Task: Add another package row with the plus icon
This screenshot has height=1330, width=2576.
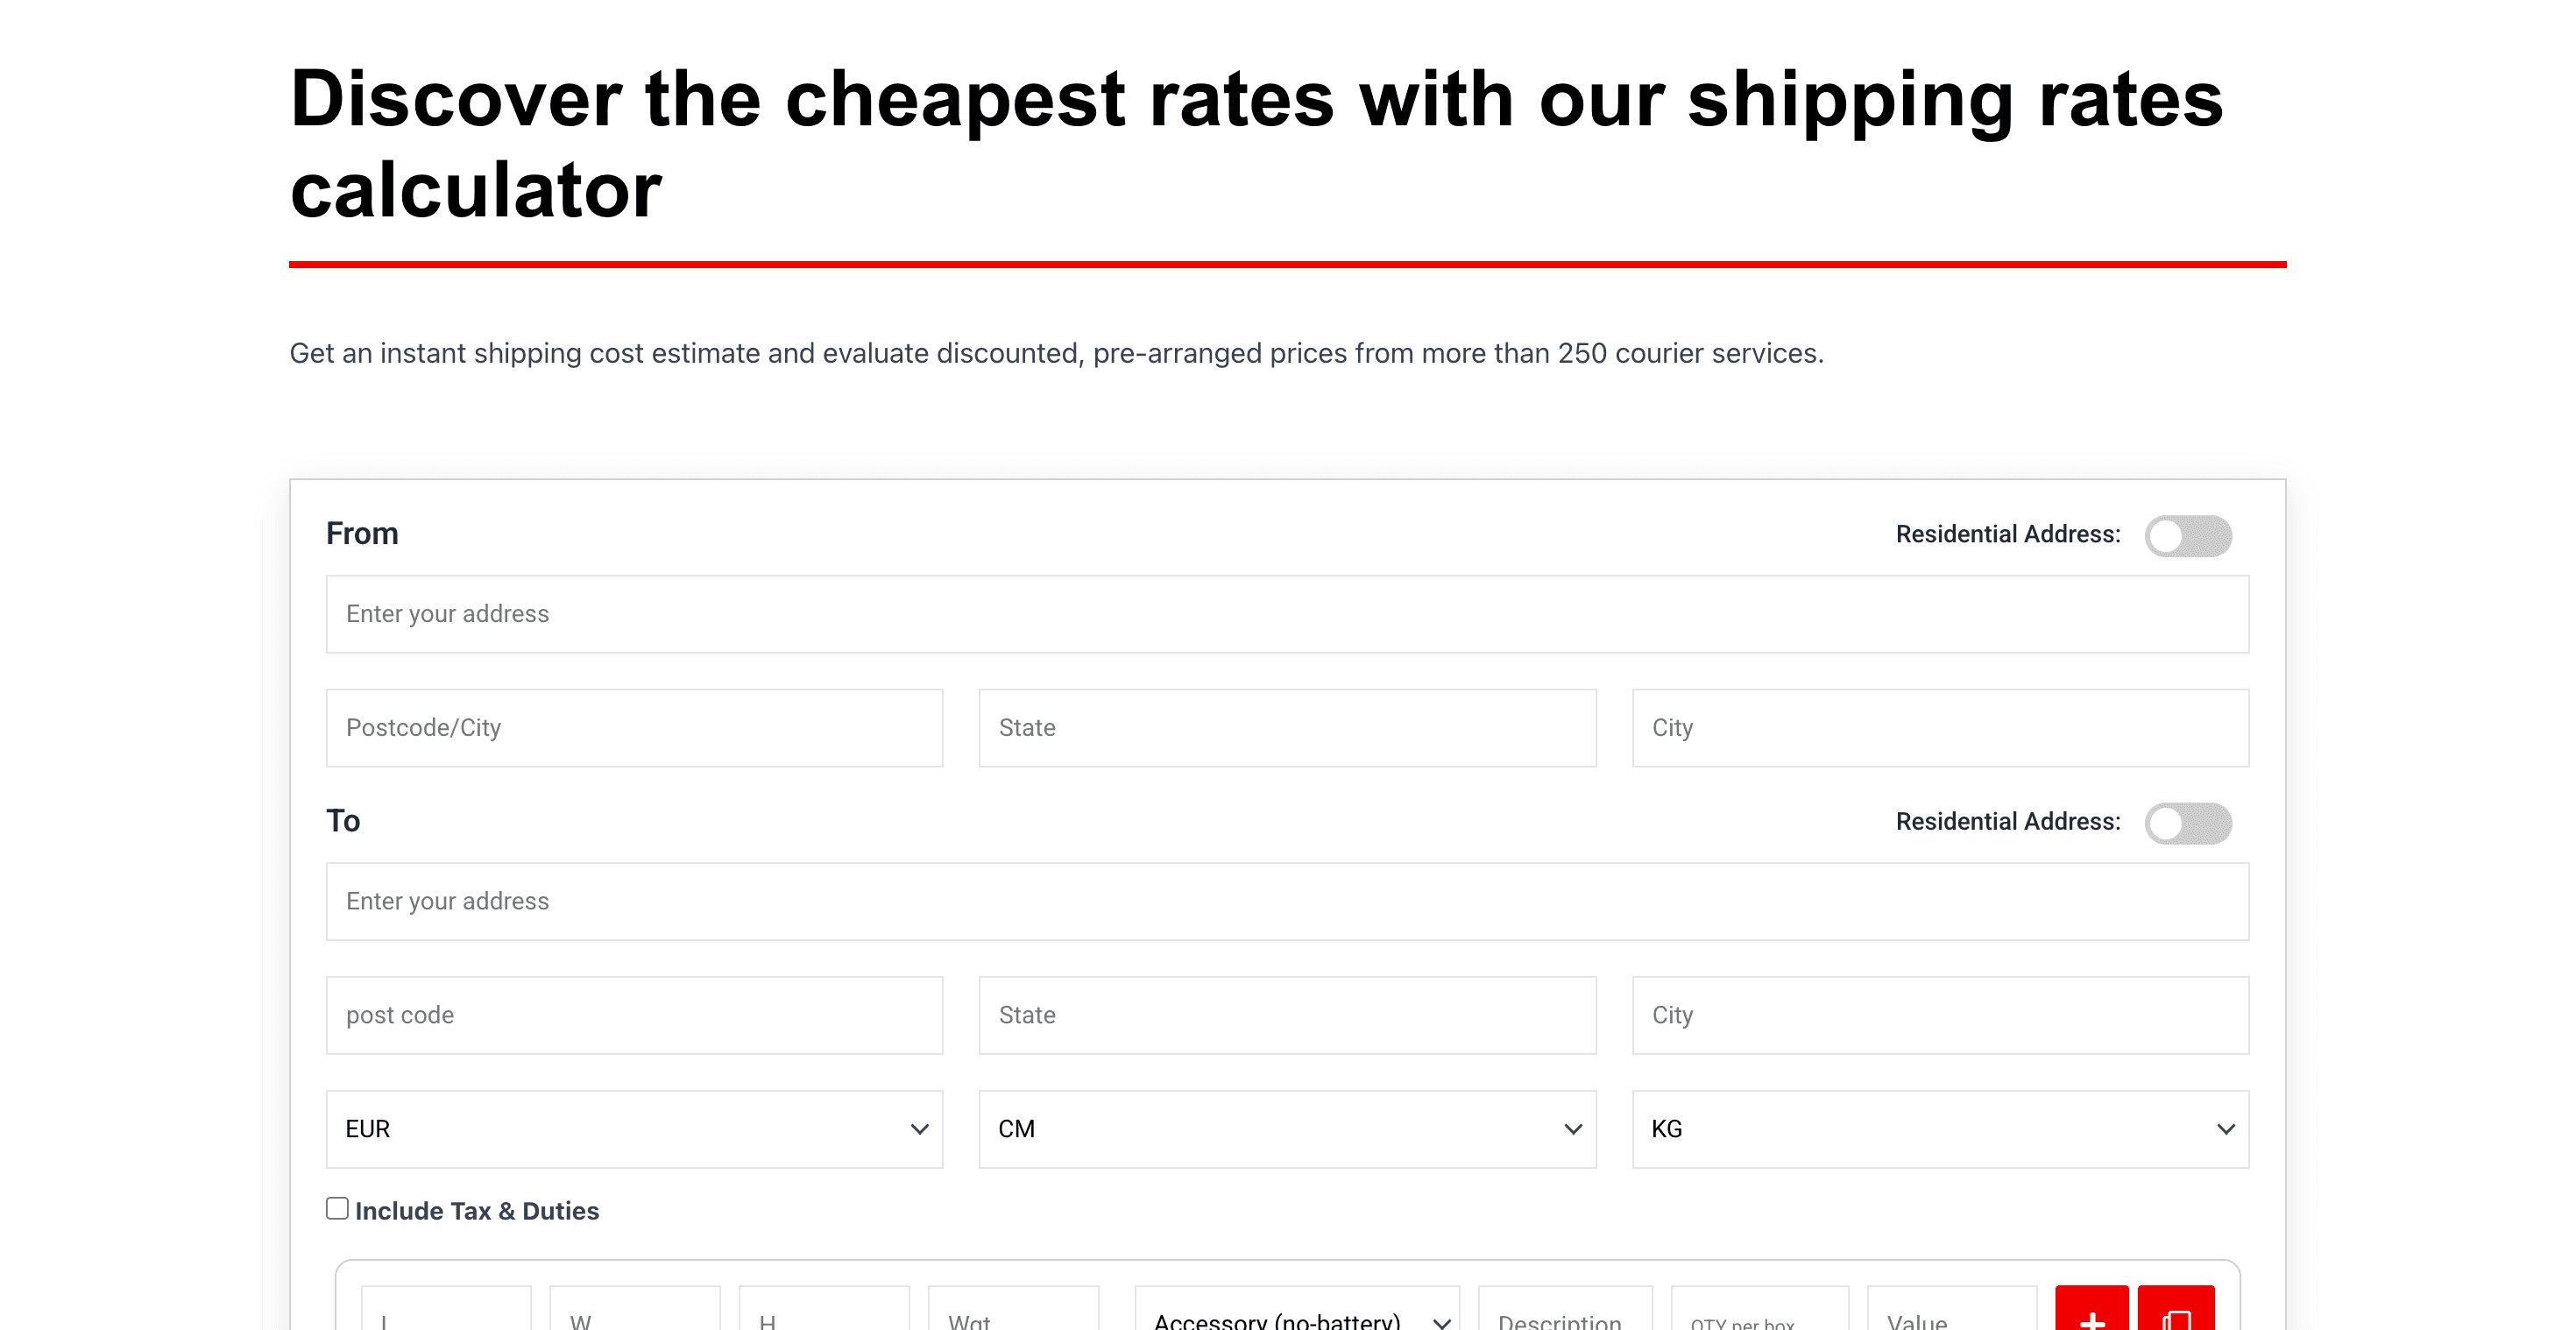Action: (2093, 1315)
